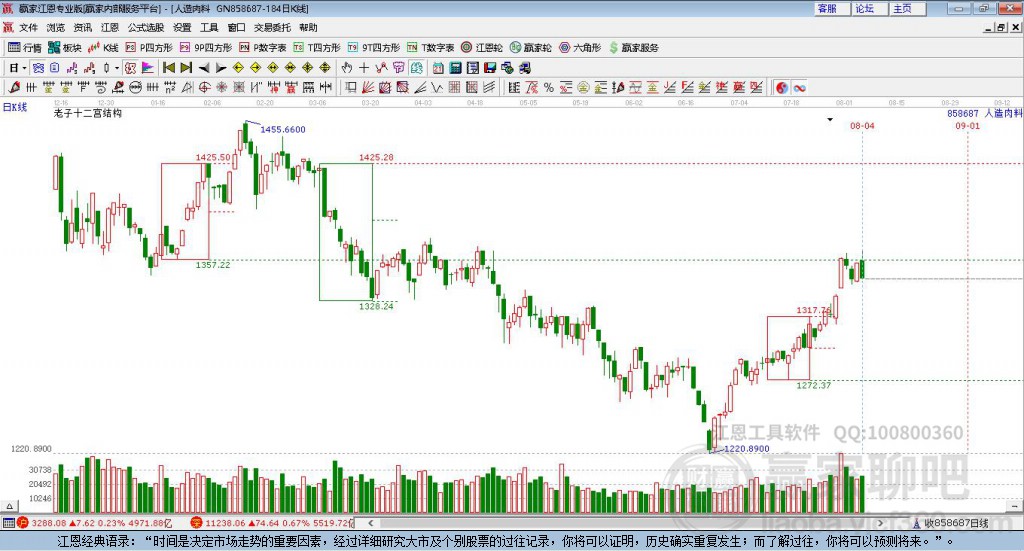The image size is (1024, 551).
Task: Jump to the first bar icon
Action: [x=168, y=68]
